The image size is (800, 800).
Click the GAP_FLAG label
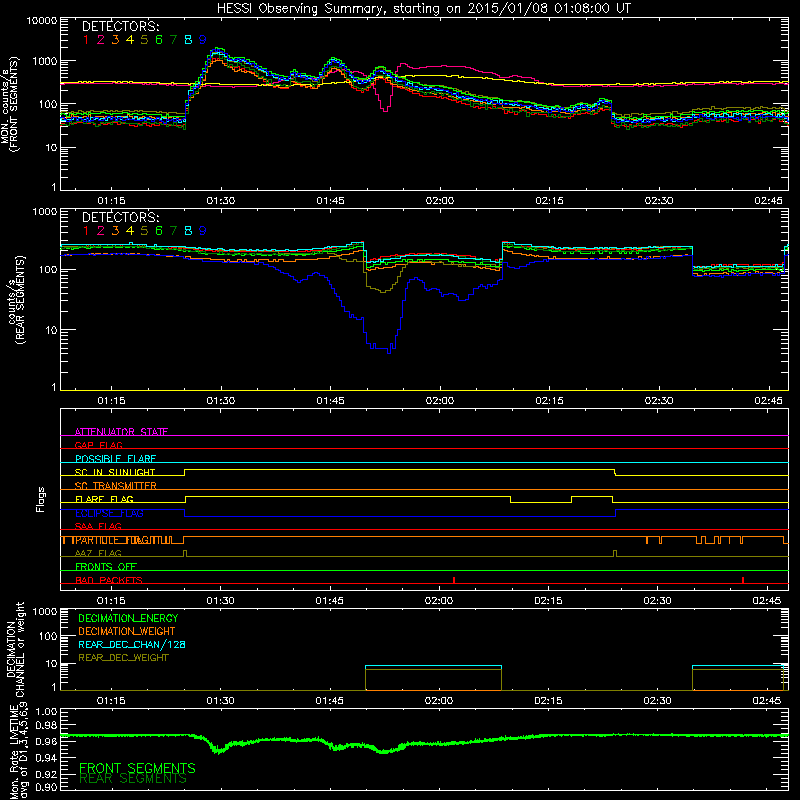click(98, 445)
